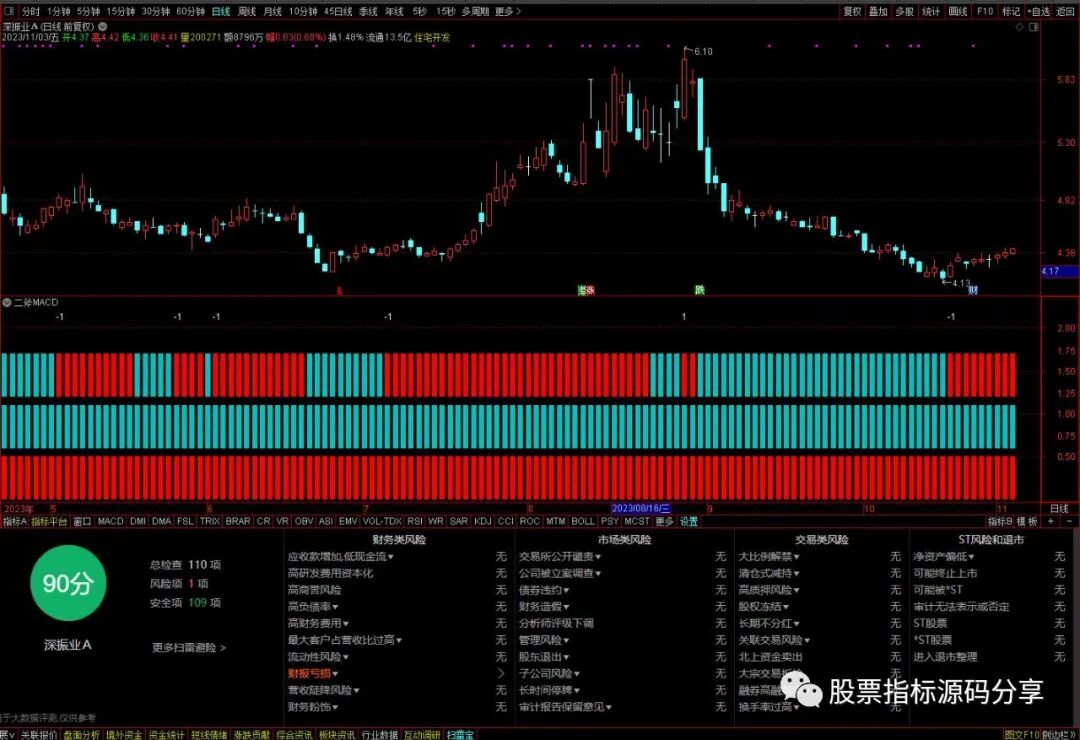This screenshot has width=1080, height=740.
Task: Click 图文F10 at bottom right
Action: (x=1021, y=734)
